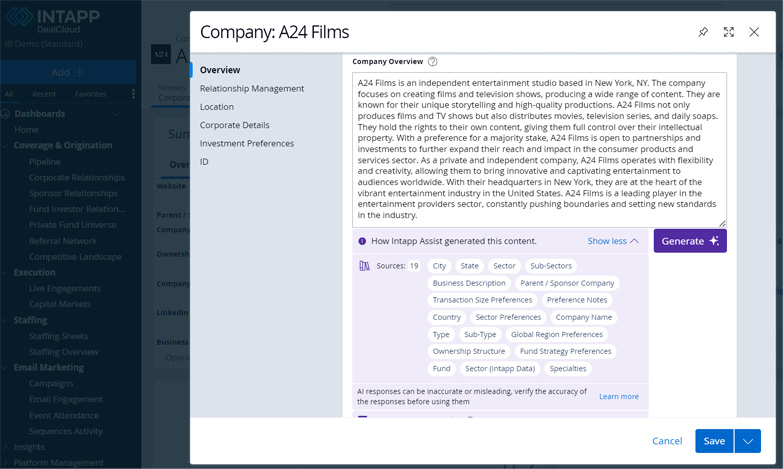Open the sidebar more options menu
This screenshot has height=469, width=783.
coord(133,94)
